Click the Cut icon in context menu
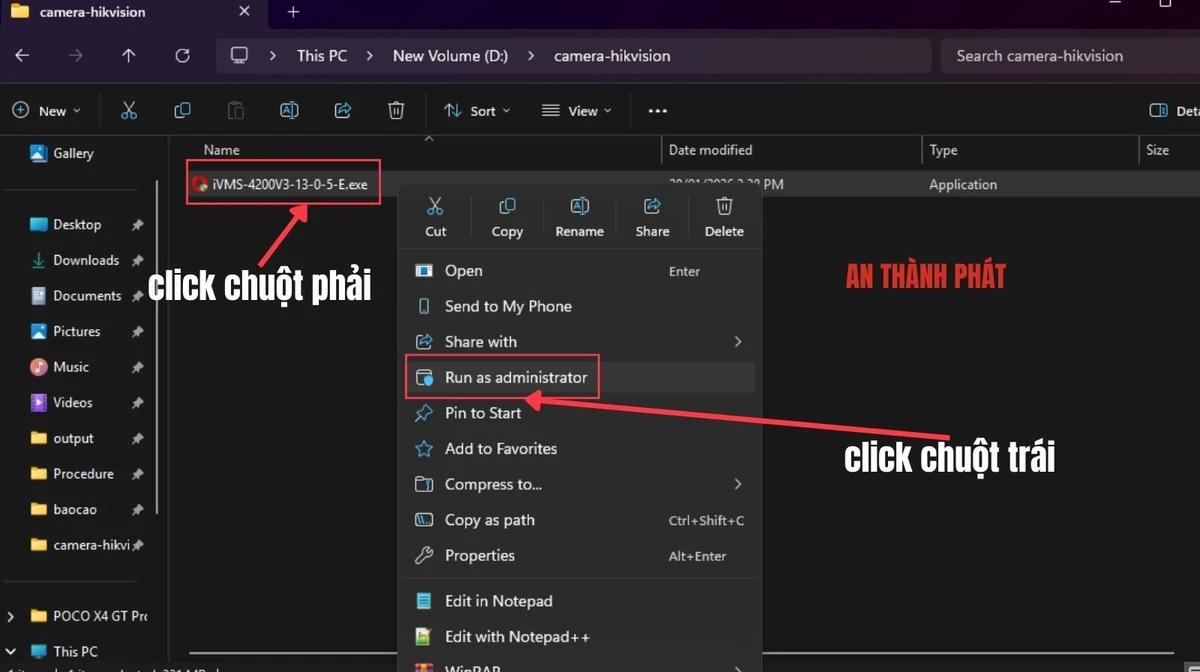This screenshot has width=1200, height=672. point(435,207)
